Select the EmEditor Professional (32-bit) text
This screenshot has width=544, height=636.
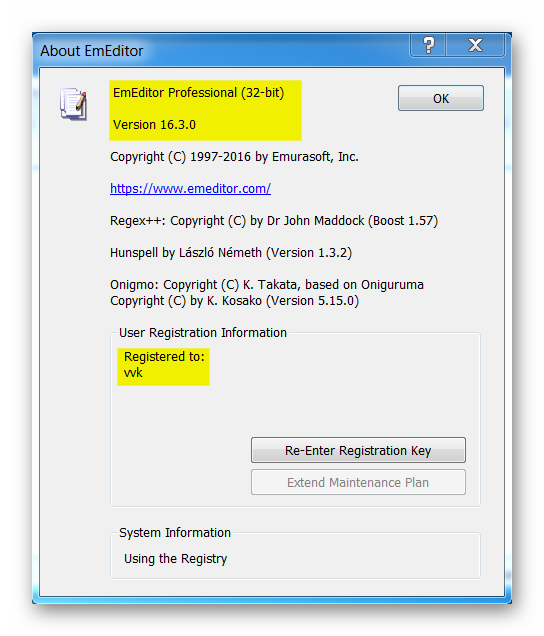pyautogui.click(x=198, y=93)
